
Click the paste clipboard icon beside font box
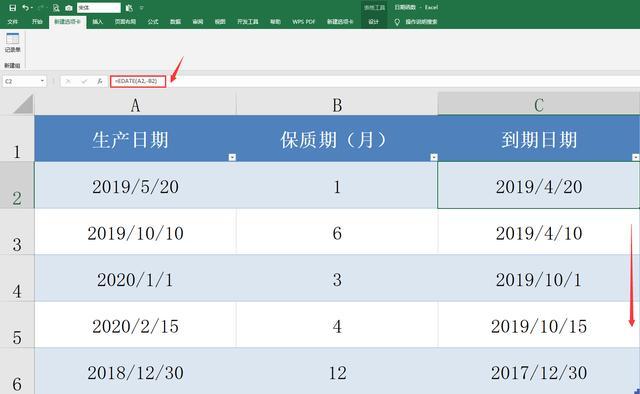(129, 8)
